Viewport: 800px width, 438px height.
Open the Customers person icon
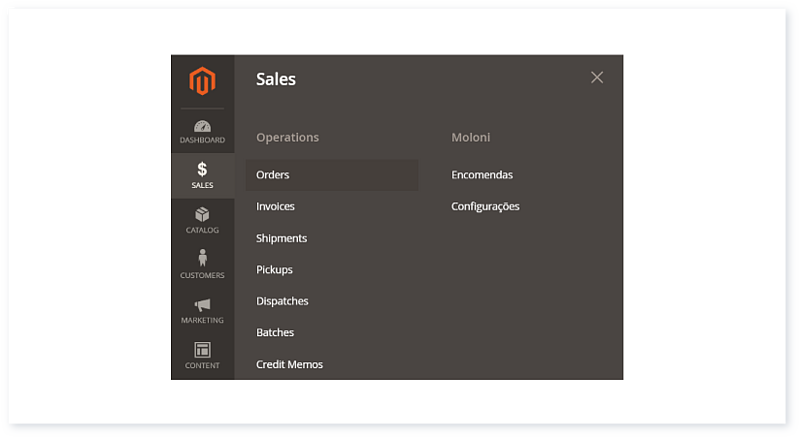tap(203, 258)
